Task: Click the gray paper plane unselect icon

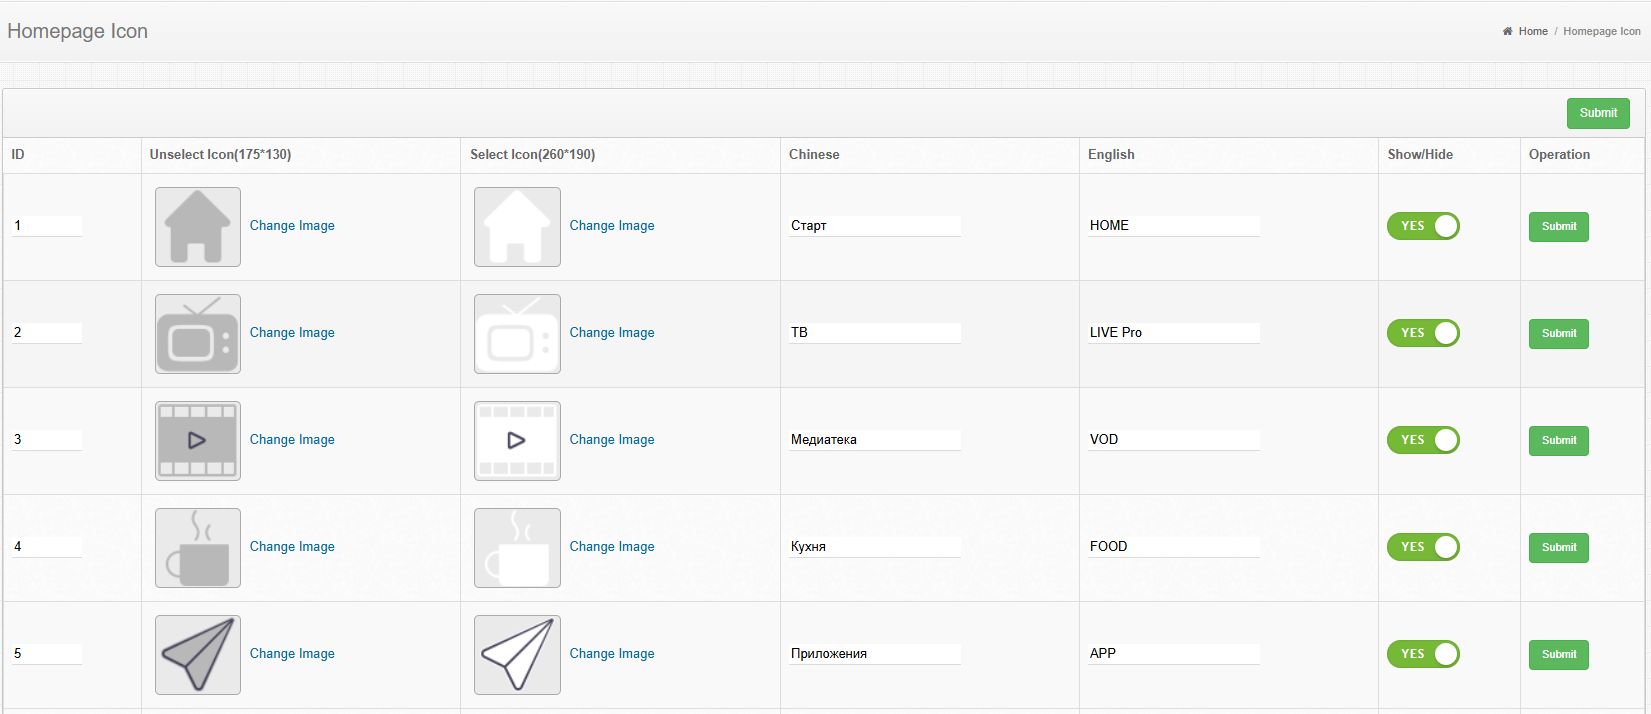Action: pos(198,655)
